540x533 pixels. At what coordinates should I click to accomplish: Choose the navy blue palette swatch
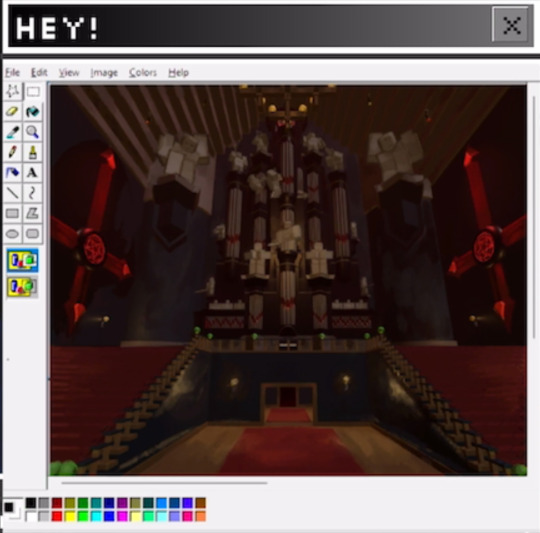(x=109, y=503)
